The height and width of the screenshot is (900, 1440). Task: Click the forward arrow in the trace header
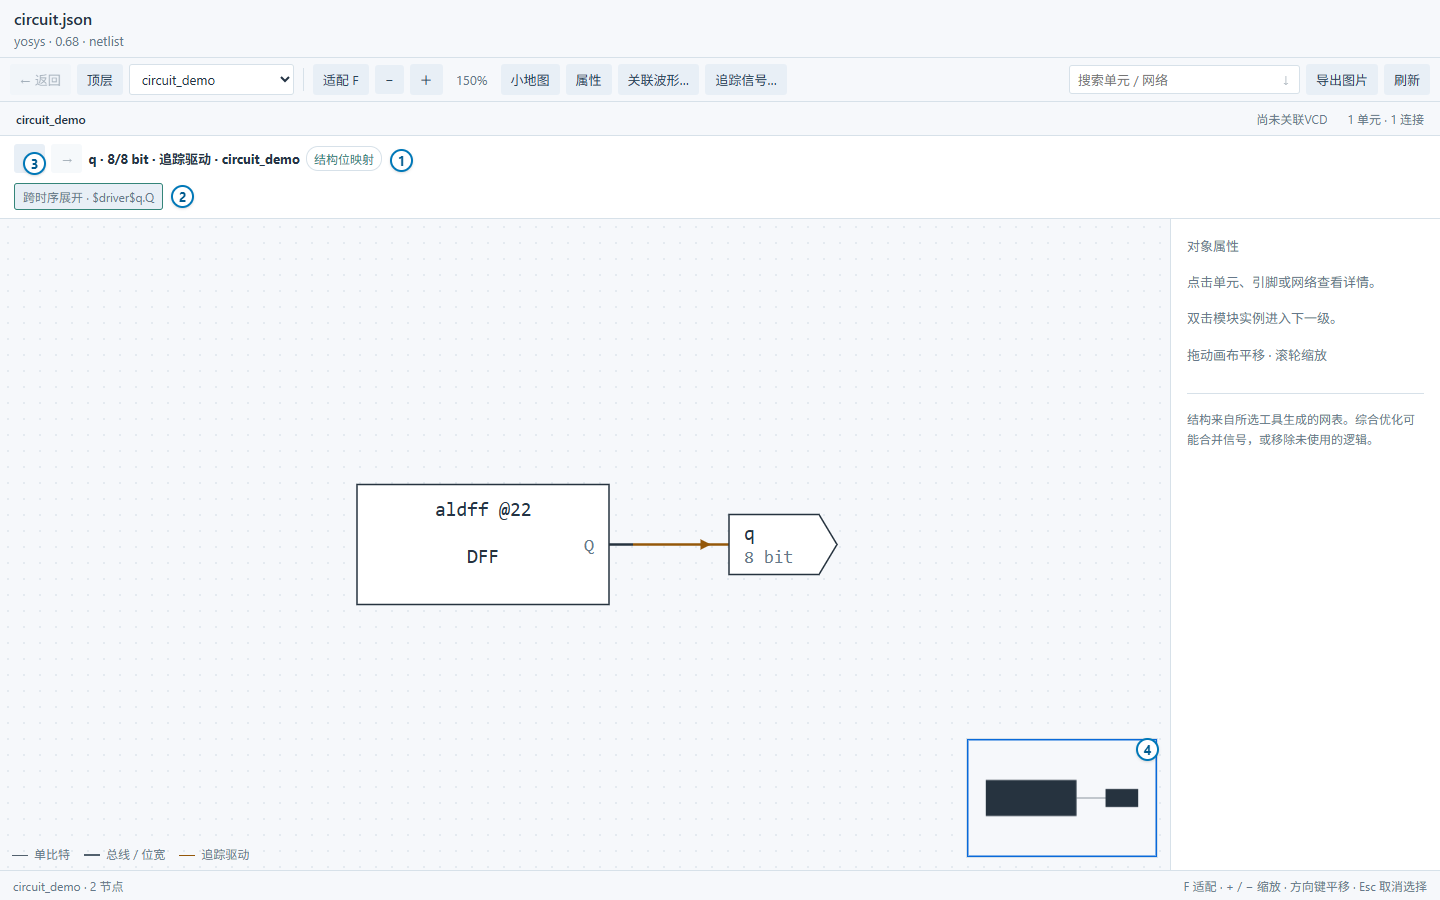coord(67,160)
